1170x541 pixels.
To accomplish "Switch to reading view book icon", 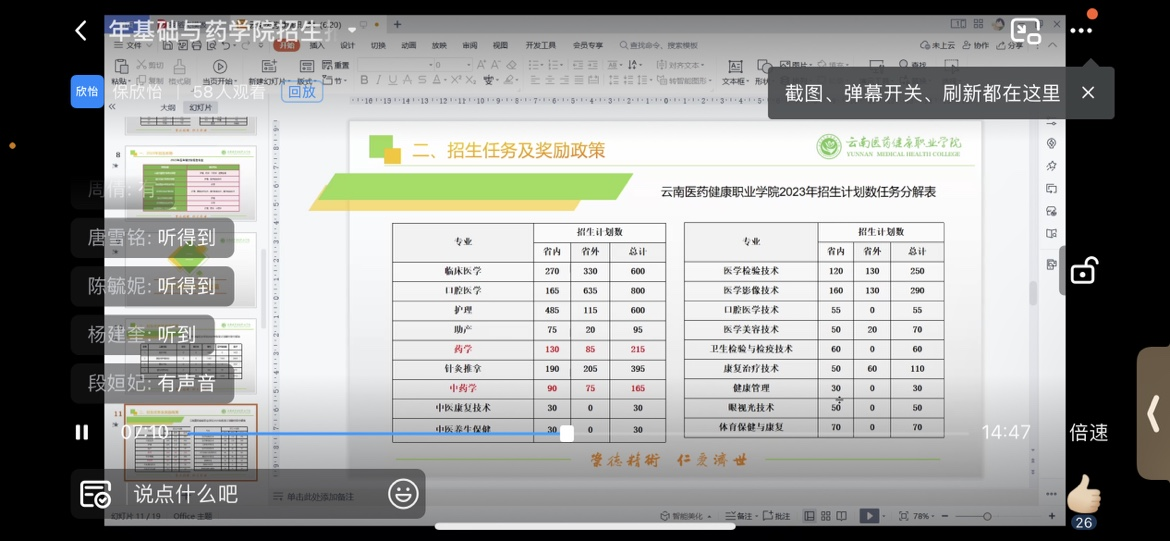I will point(842,516).
